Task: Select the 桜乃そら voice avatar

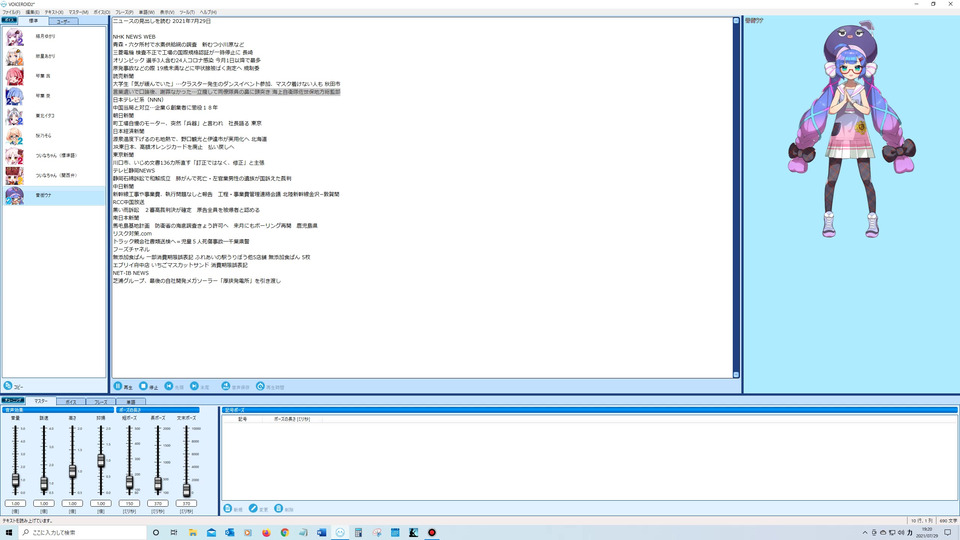Action: coord(15,135)
